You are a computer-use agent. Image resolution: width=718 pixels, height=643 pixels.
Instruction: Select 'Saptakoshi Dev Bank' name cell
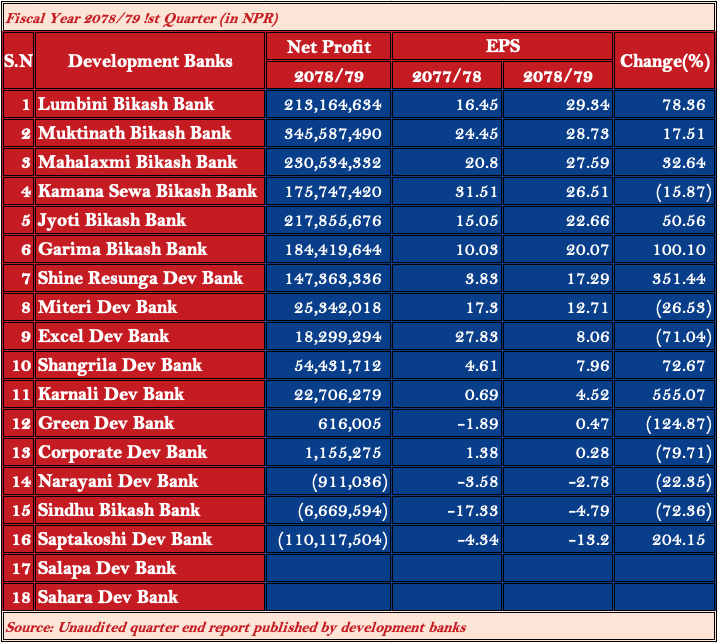pyautogui.click(x=150, y=539)
